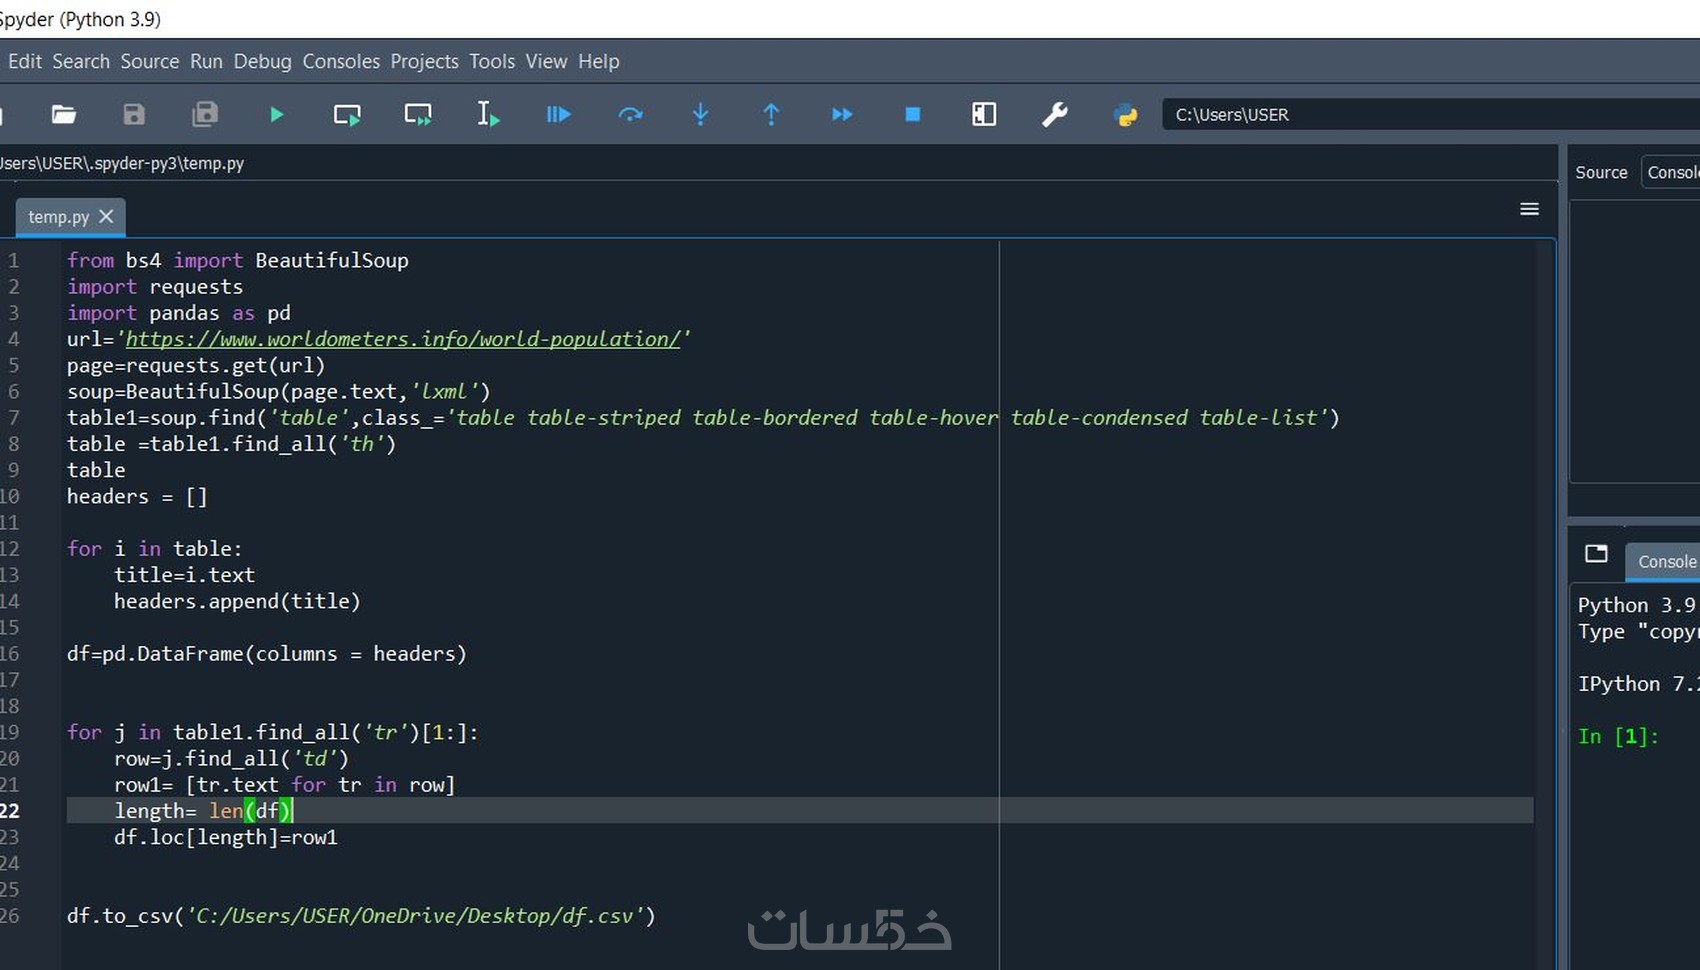
Task: Open file with folder icon
Action: pos(64,114)
